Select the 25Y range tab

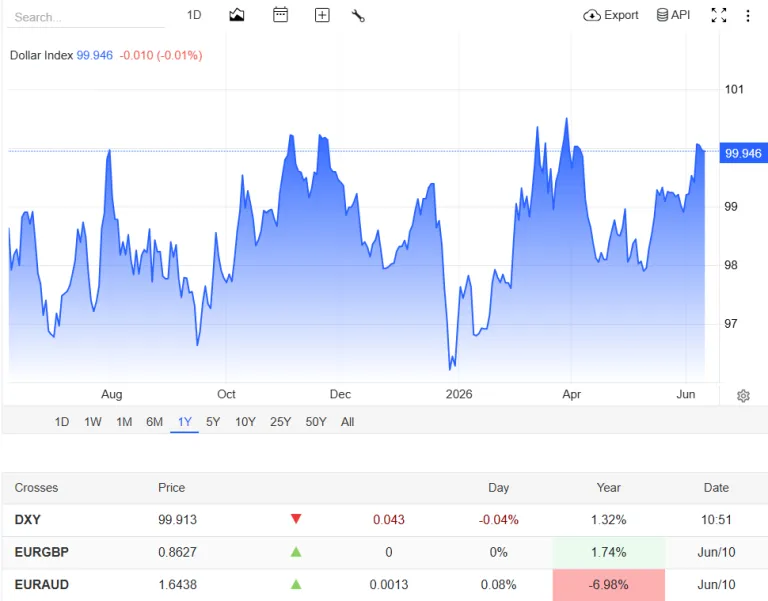click(281, 422)
